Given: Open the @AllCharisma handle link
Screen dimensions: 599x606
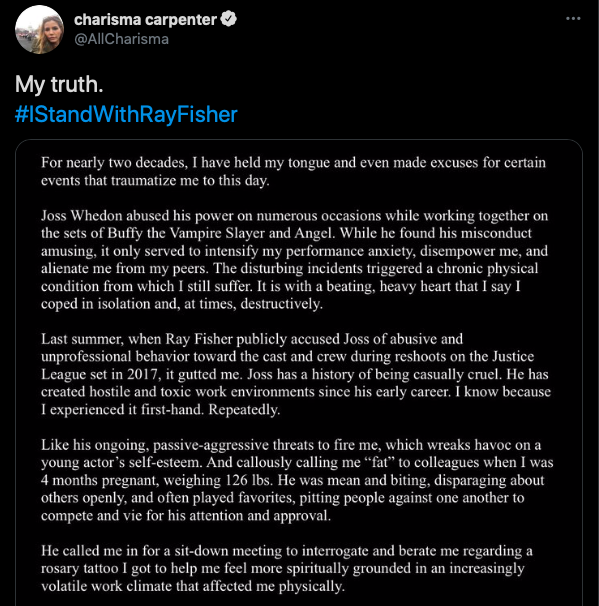Looking at the screenshot, I should point(121,39).
